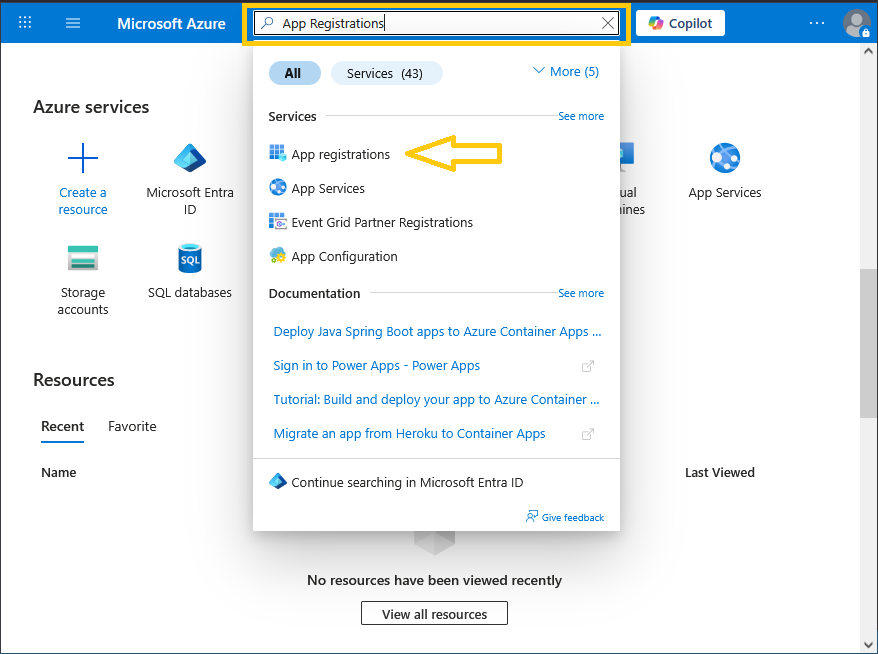Viewport: 878px width, 654px height.
Task: Select App Configuration service result
Action: click(x=344, y=256)
